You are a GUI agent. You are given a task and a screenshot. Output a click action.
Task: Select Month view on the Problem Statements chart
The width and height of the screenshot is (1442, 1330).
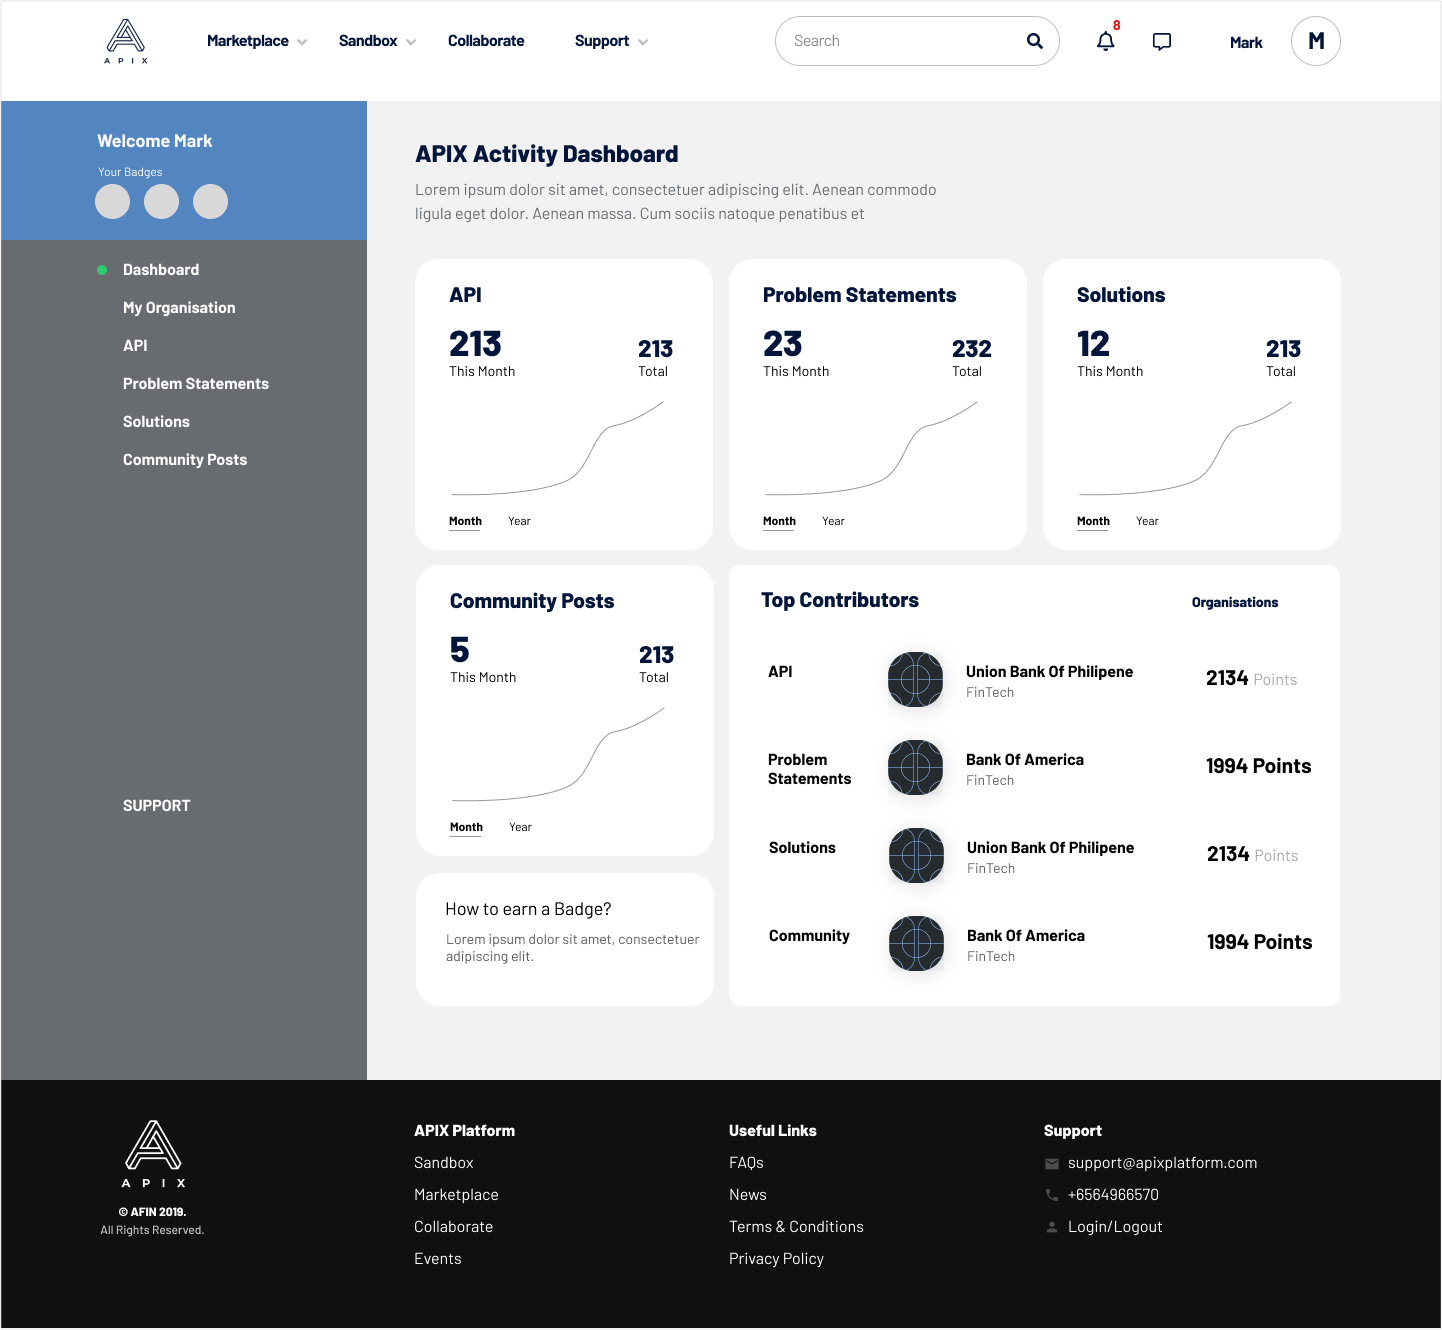[779, 521]
